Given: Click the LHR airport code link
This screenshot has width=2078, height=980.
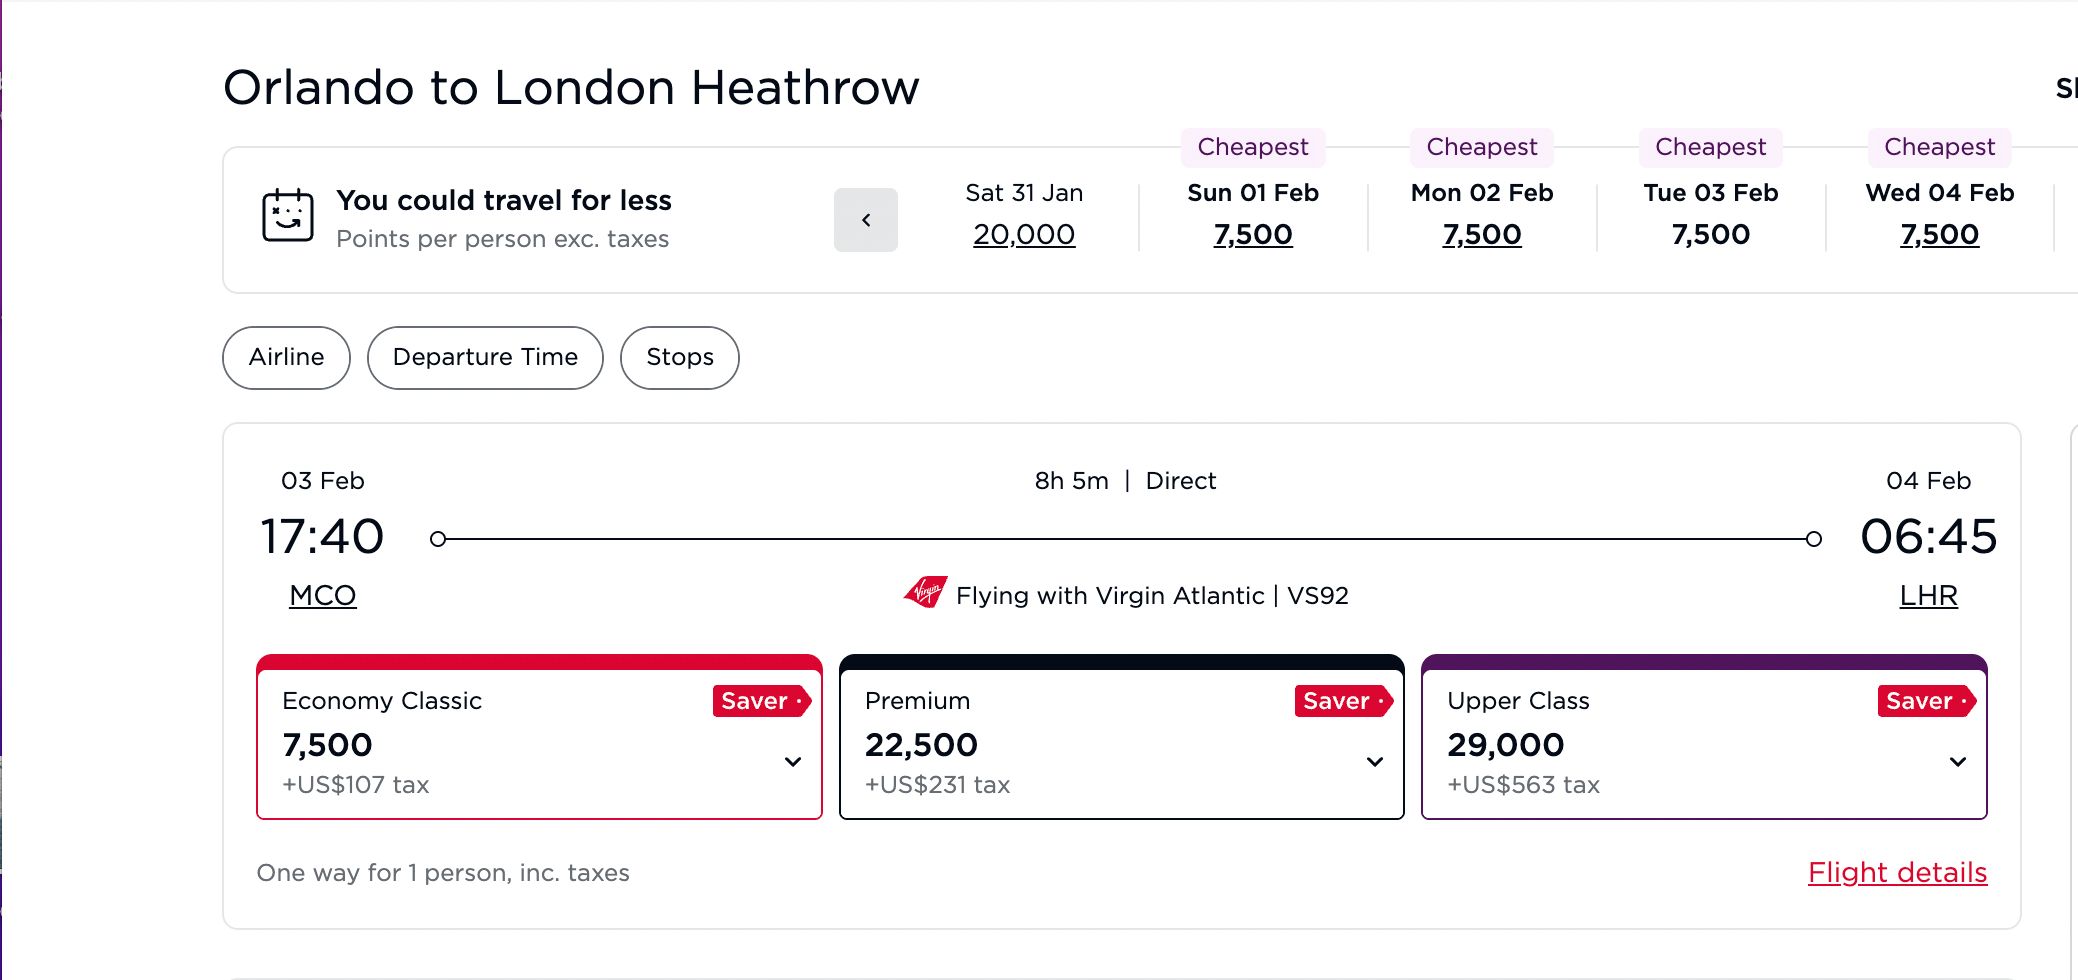Looking at the screenshot, I should 1928,594.
